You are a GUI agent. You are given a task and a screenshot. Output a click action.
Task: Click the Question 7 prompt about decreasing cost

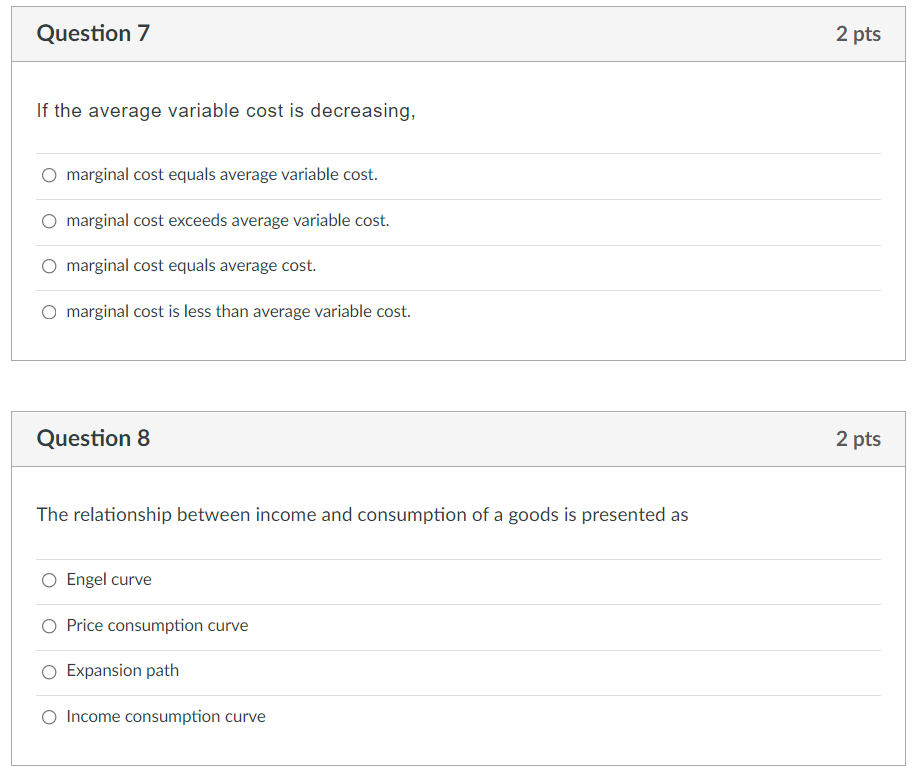click(x=226, y=111)
